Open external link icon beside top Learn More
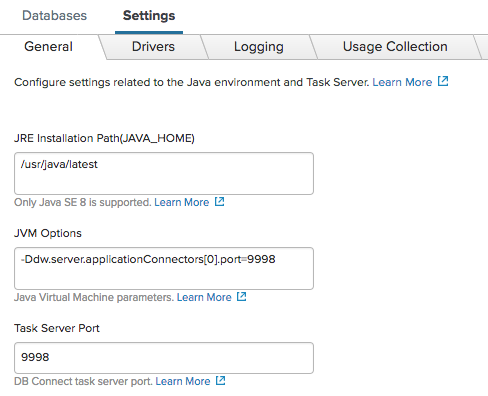This screenshot has width=488, height=396. (443, 81)
